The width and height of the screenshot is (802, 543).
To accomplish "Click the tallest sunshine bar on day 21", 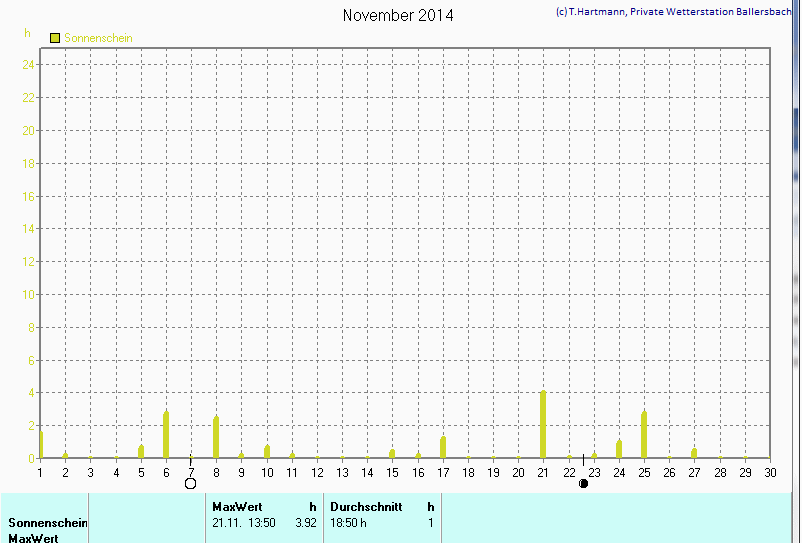I will point(543,424).
